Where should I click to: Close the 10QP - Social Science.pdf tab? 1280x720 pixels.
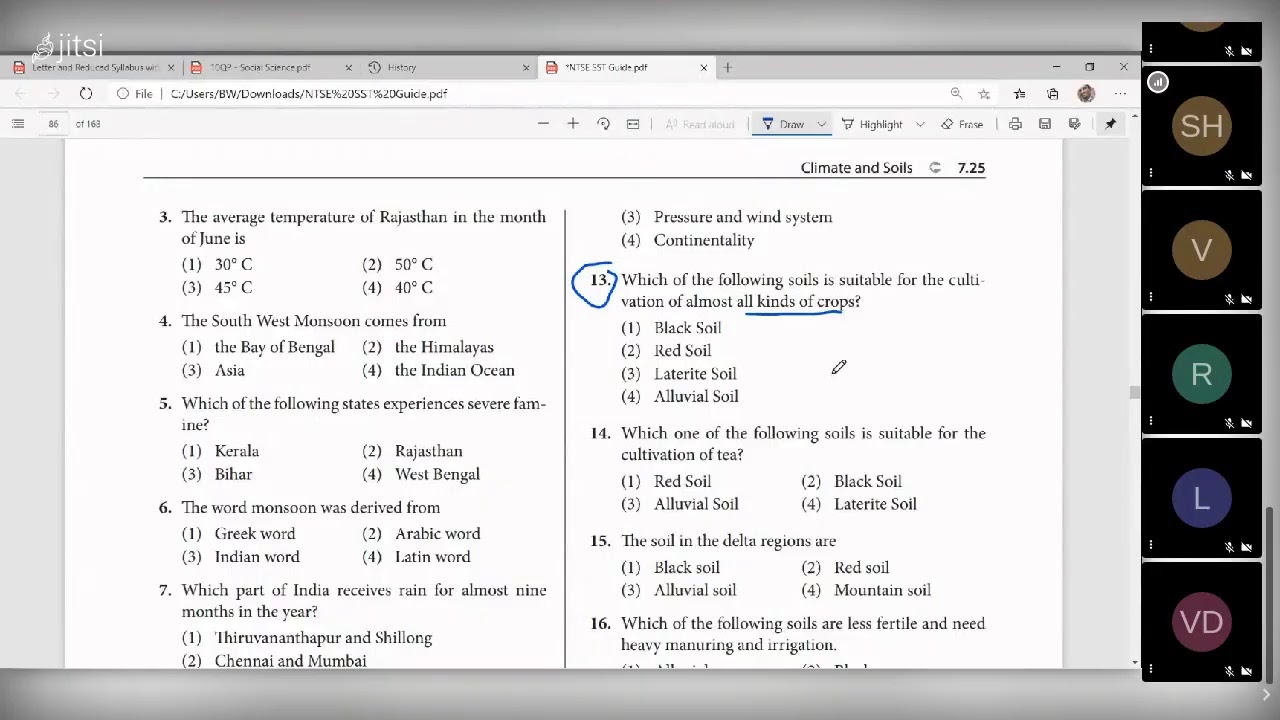click(349, 68)
